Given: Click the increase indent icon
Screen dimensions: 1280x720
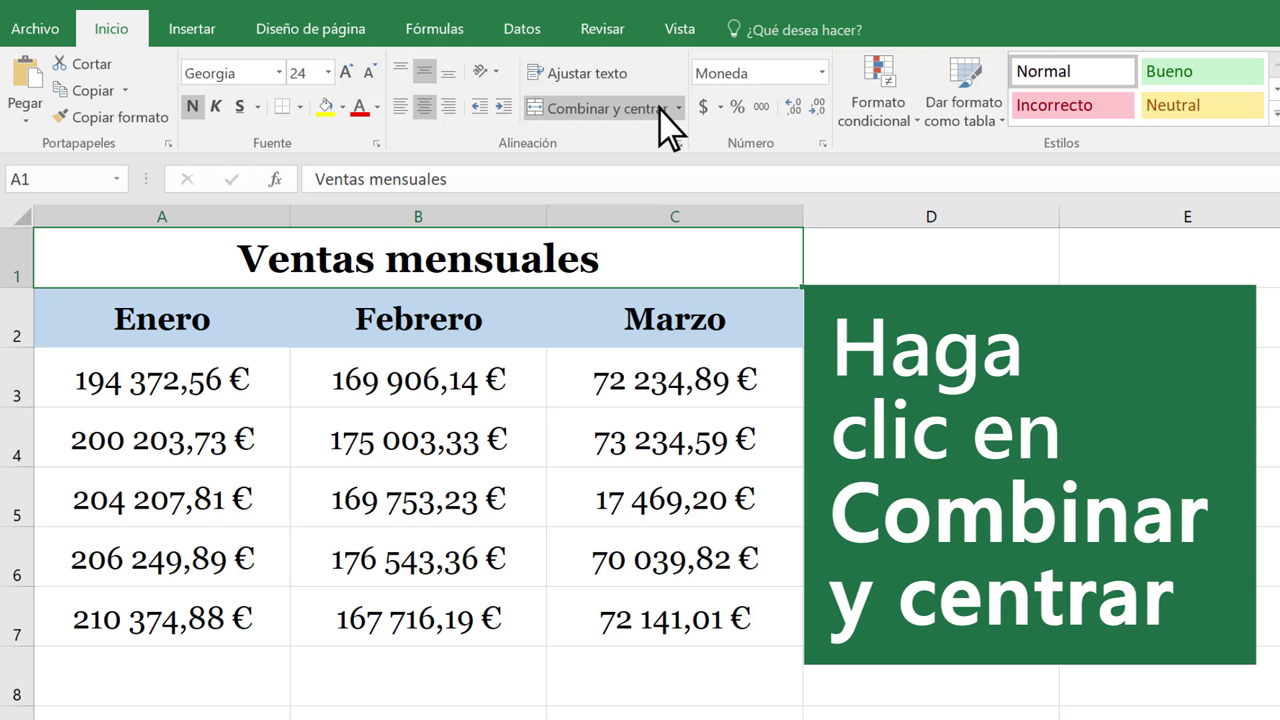Looking at the screenshot, I should coord(503,107).
